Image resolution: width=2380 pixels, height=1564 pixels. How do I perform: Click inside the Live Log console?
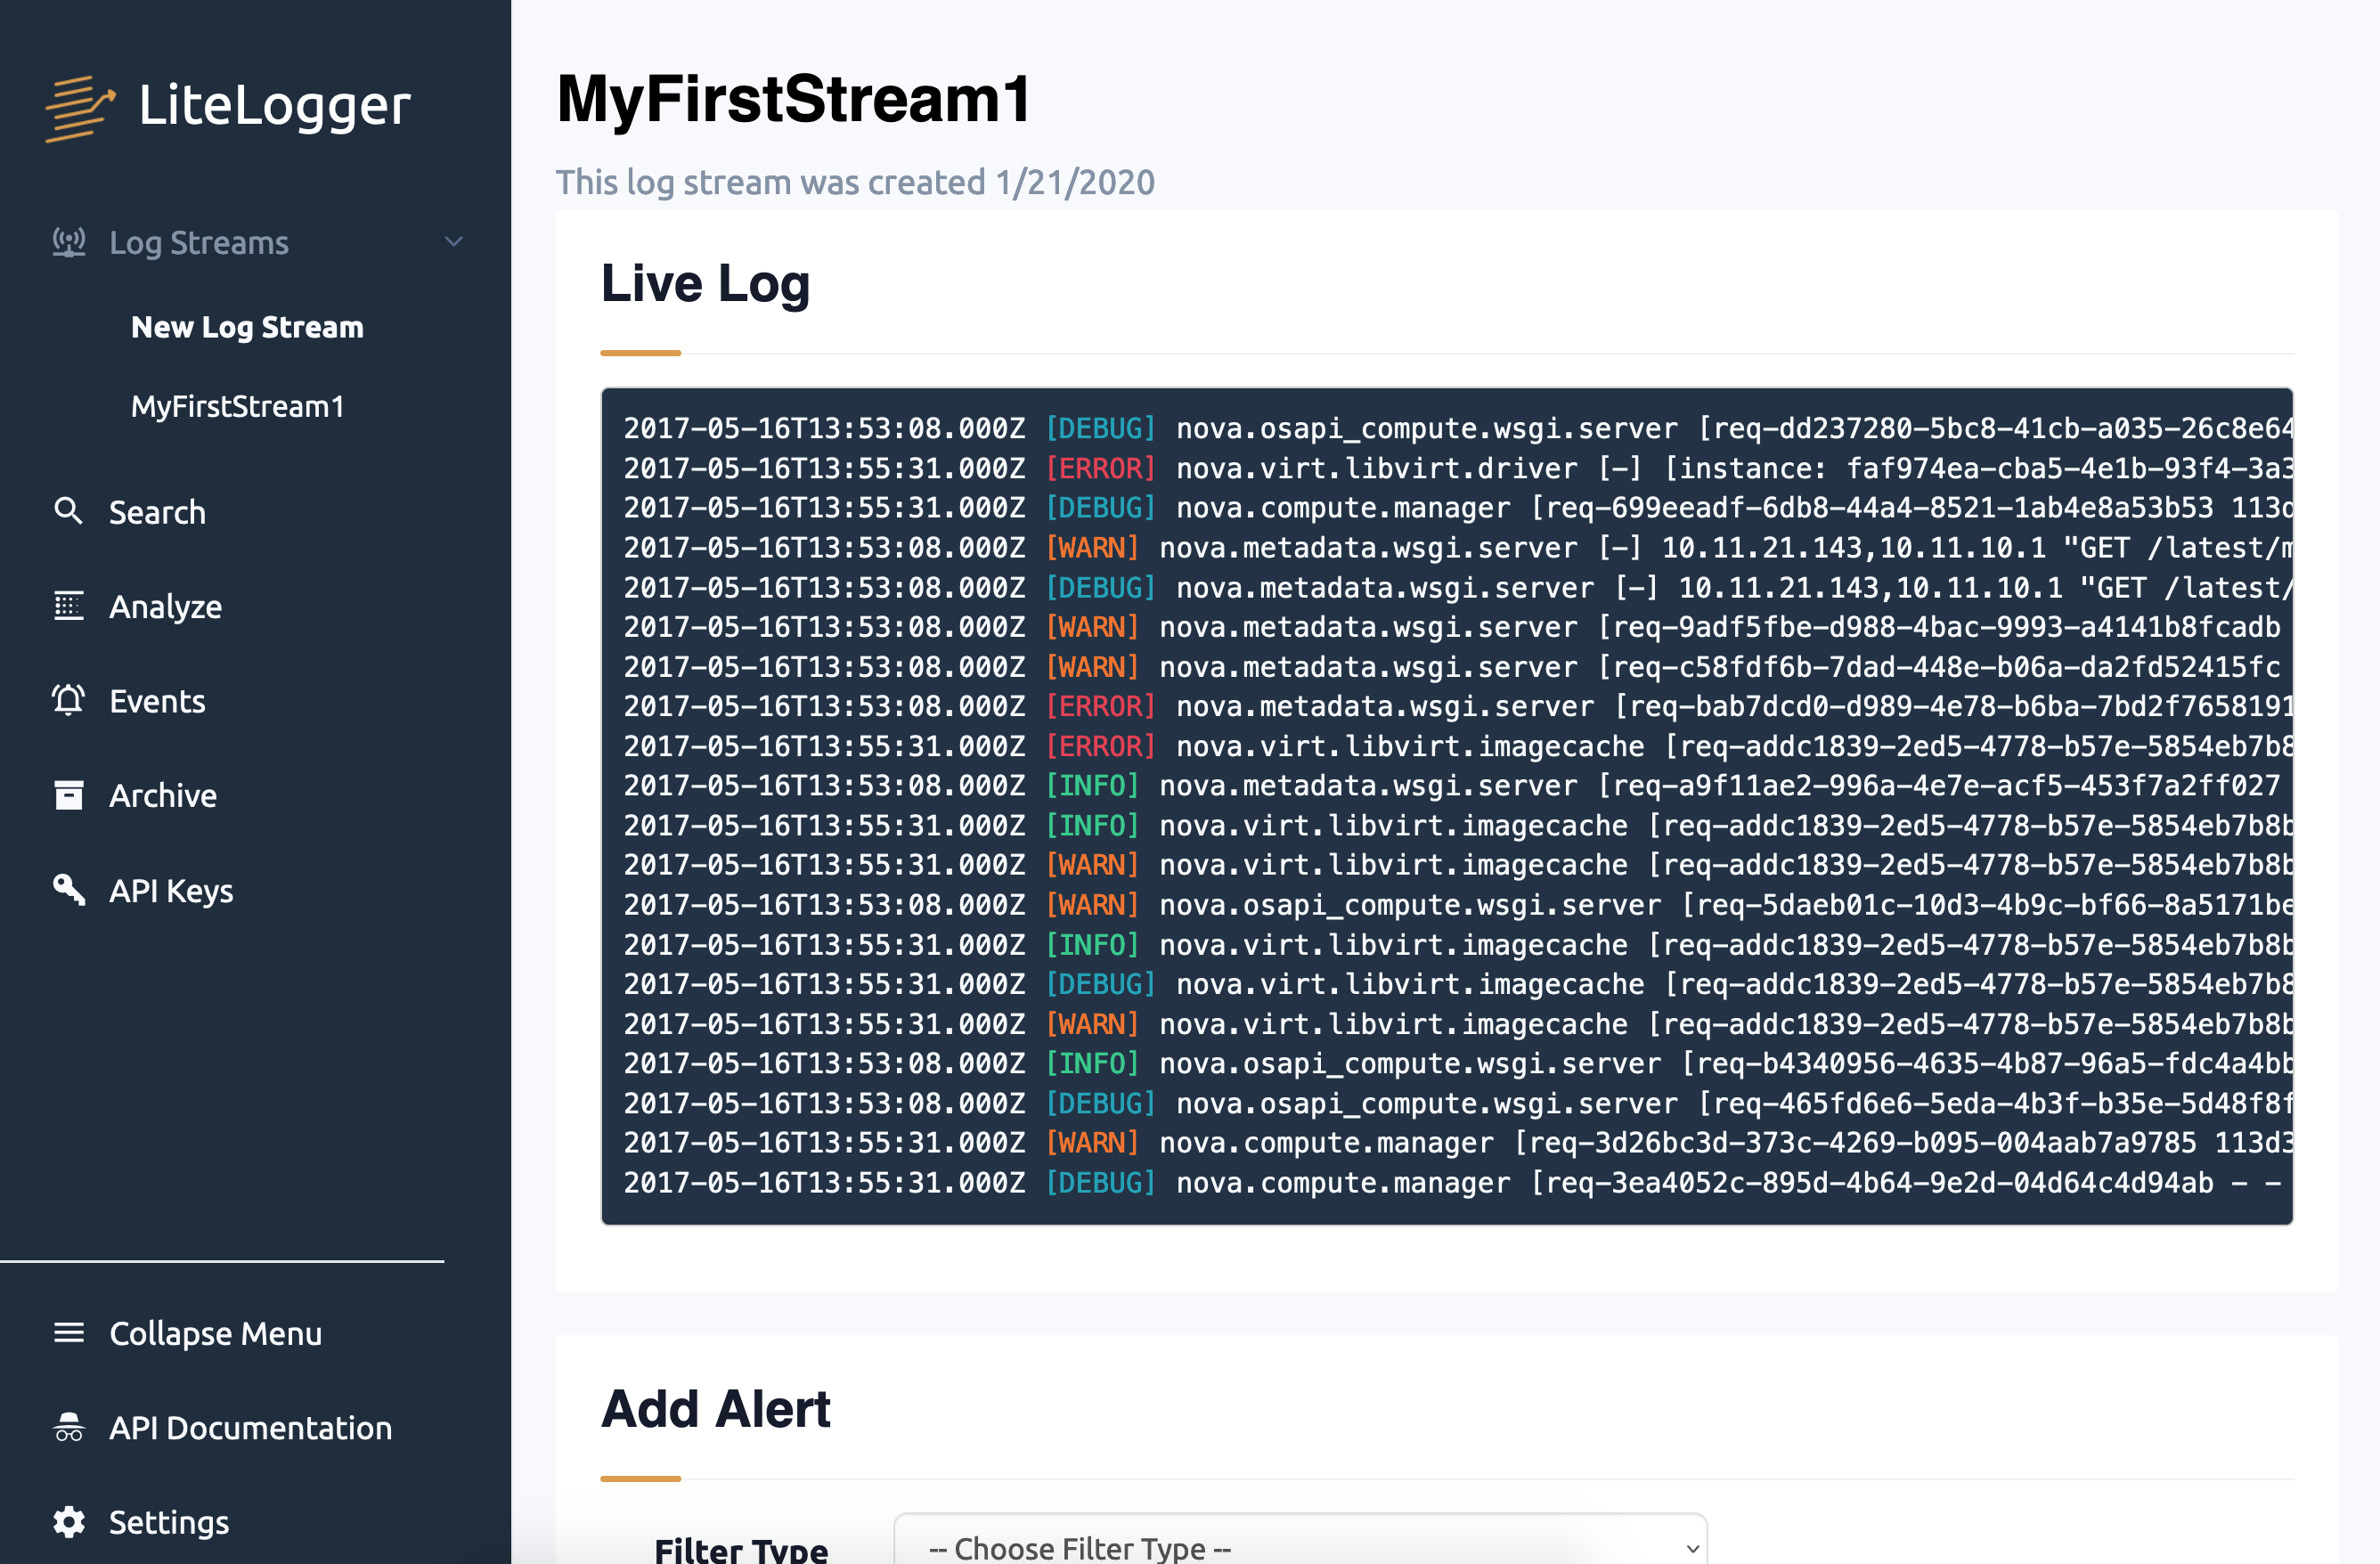(x=1446, y=806)
